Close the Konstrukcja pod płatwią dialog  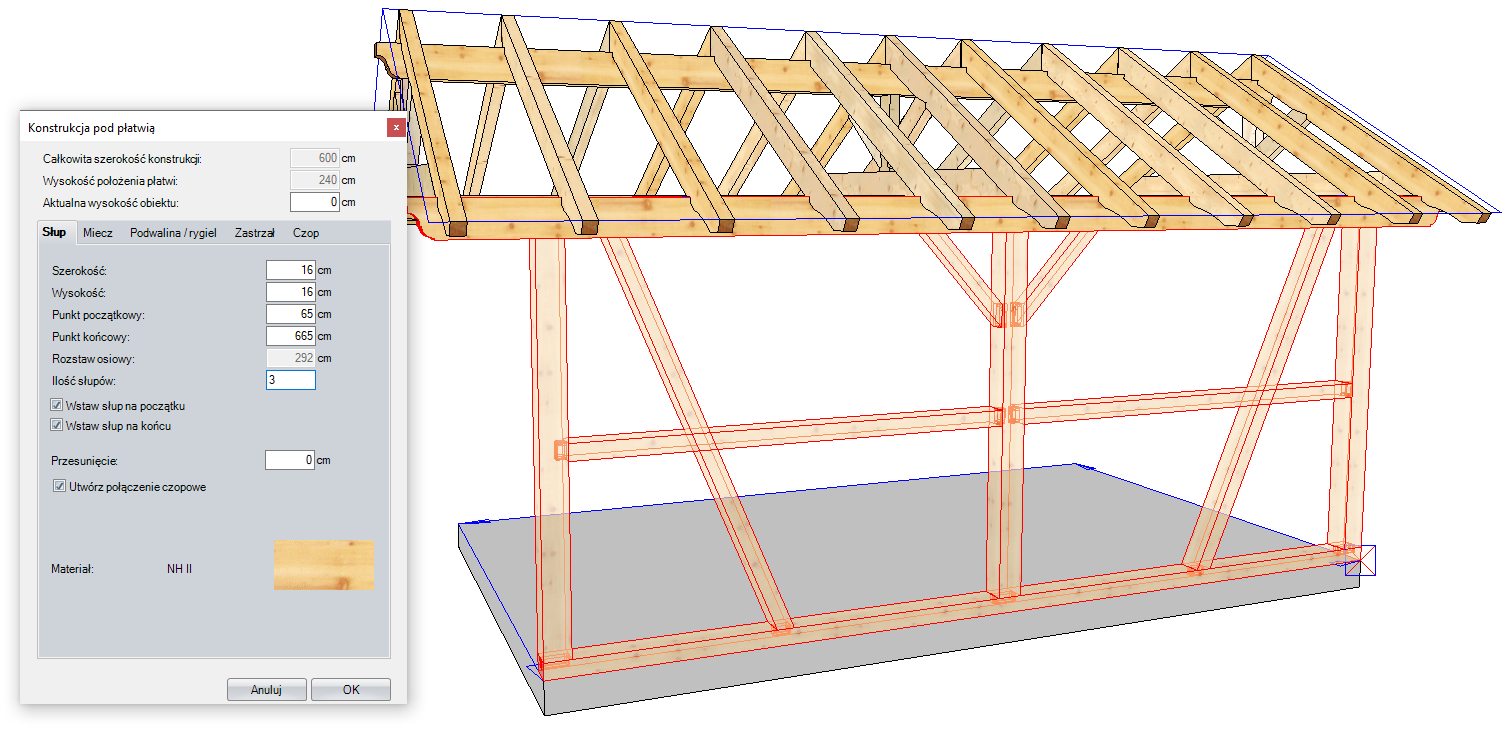click(x=396, y=127)
